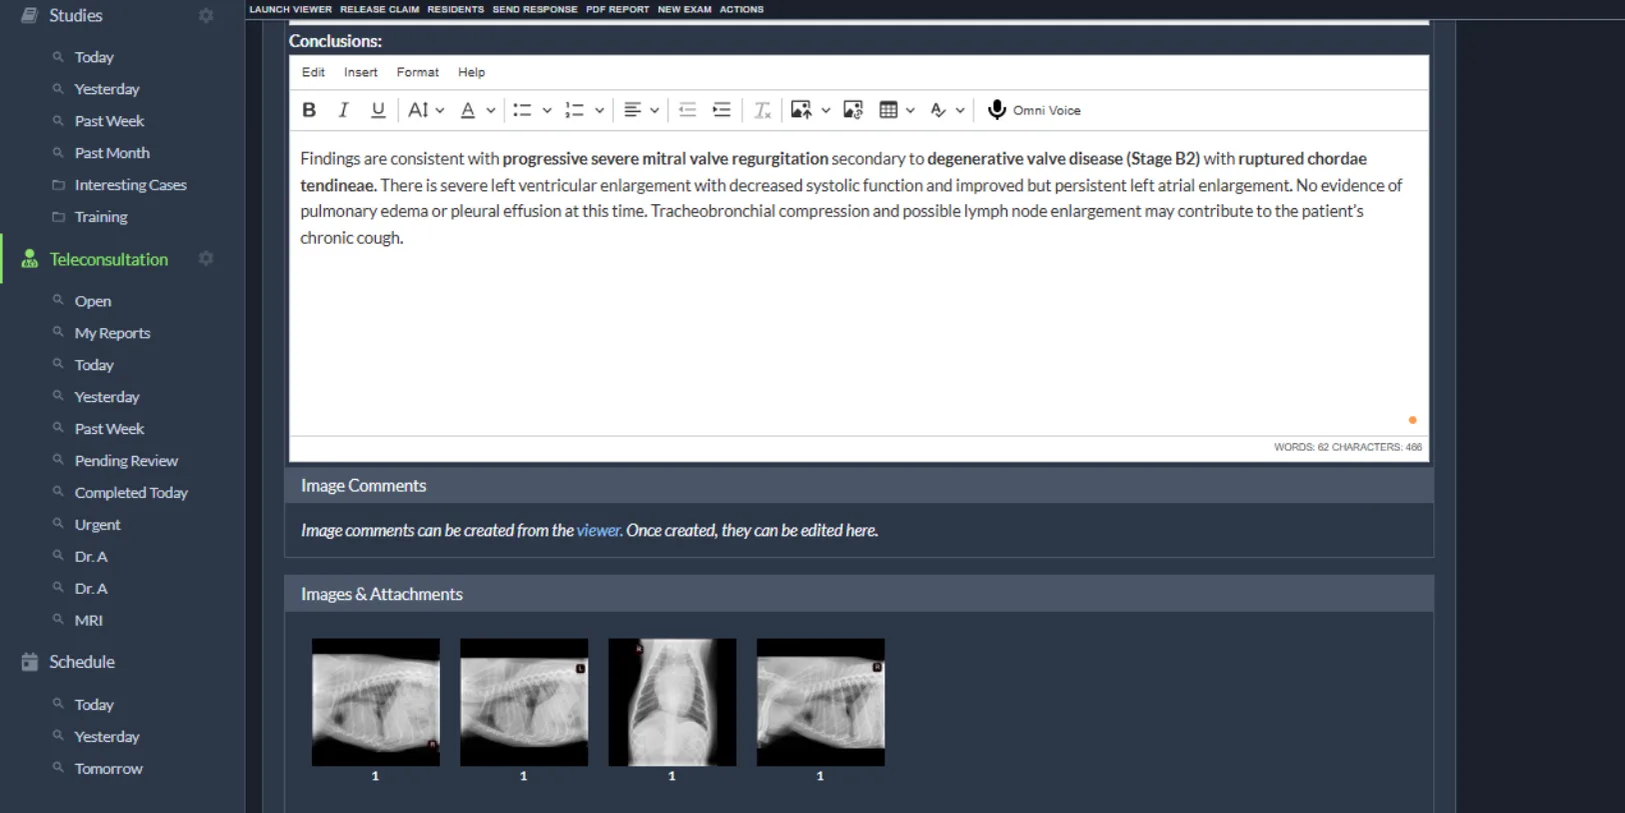Screen dimensions: 1625x813
Task: Insert a bulleted list
Action: pos(522,110)
